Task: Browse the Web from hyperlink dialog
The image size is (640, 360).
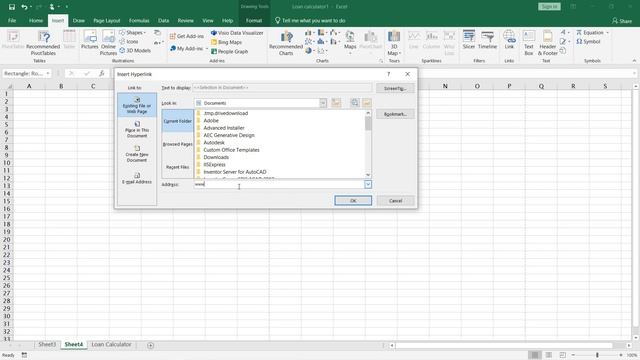Action: tap(355, 103)
